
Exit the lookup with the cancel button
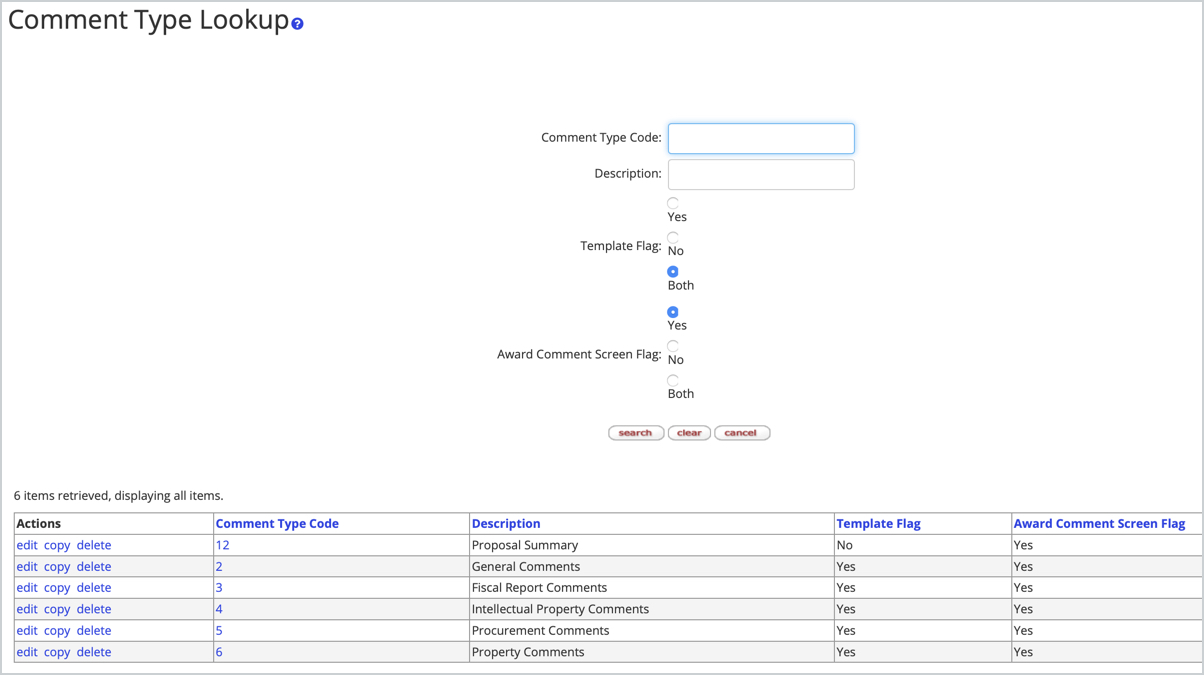tap(742, 433)
